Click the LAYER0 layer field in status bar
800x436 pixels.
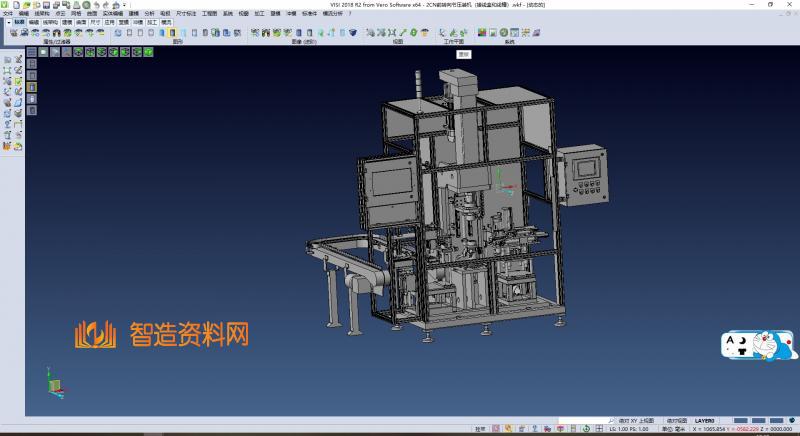point(705,420)
